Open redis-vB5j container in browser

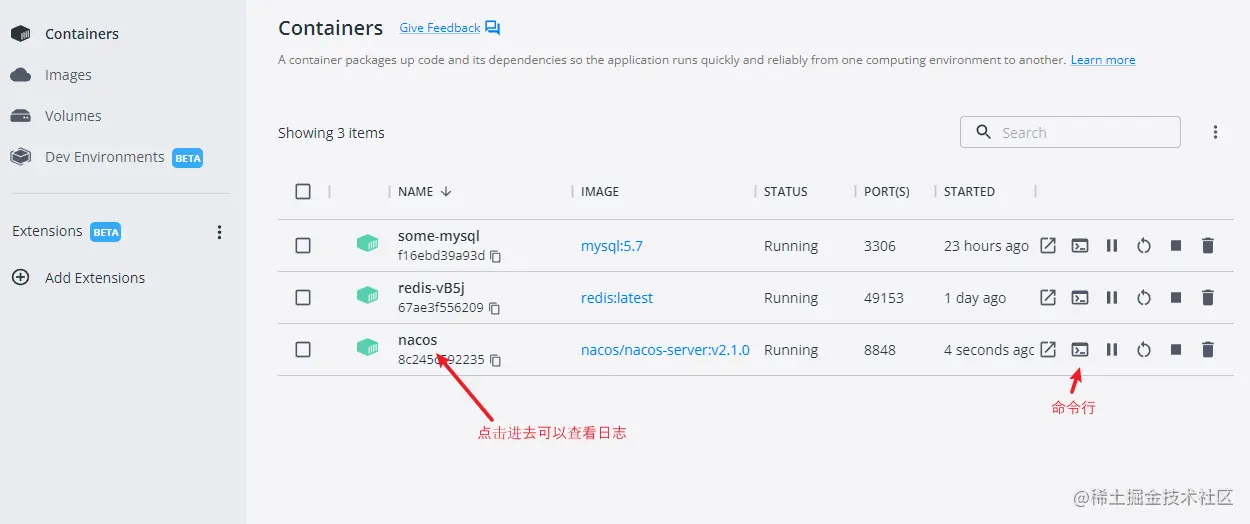(x=1047, y=298)
